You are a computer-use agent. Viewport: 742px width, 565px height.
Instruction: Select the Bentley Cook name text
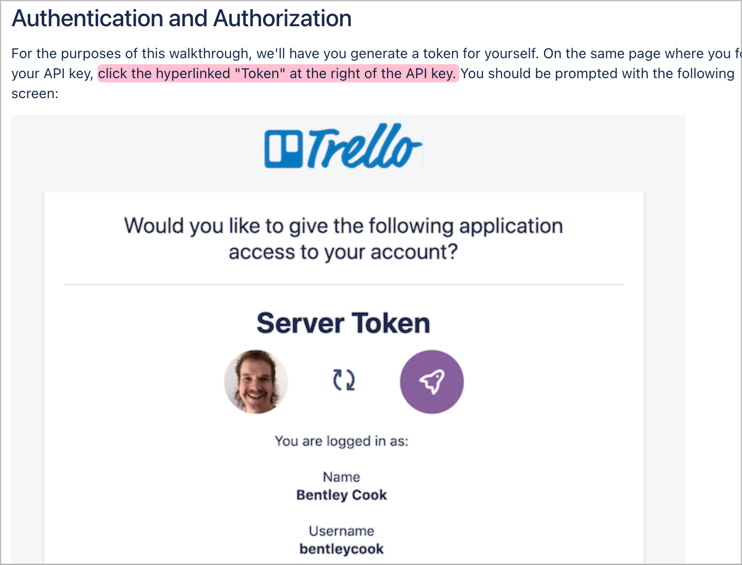341,495
